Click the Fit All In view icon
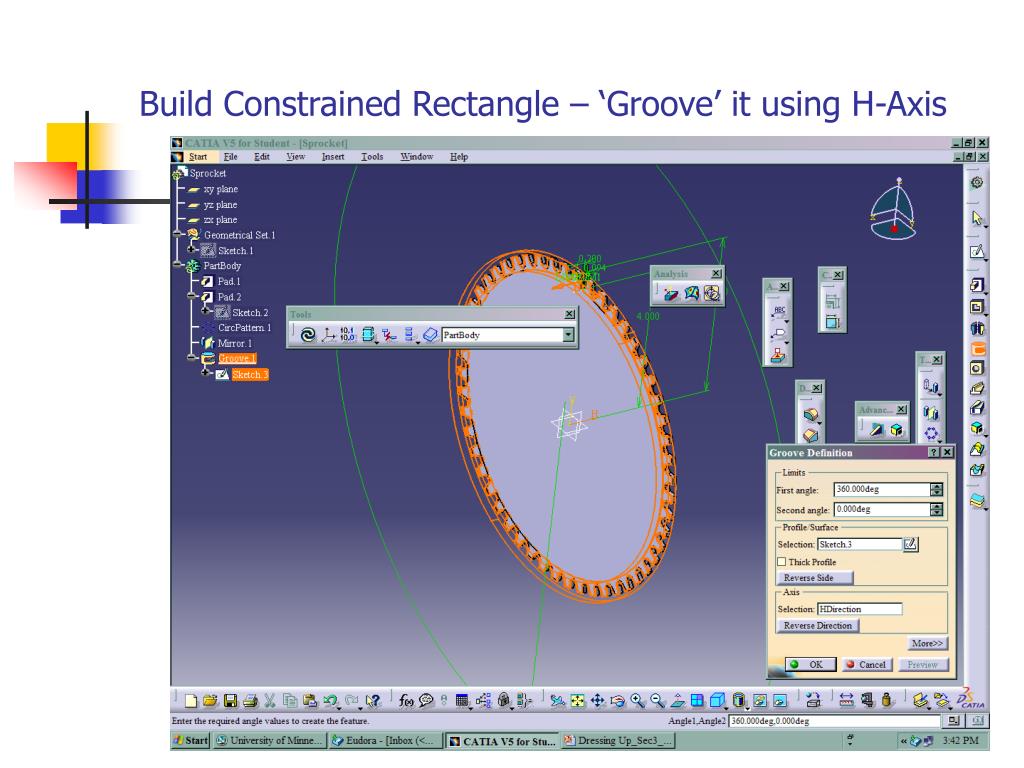The image size is (1024, 768). pos(578,702)
